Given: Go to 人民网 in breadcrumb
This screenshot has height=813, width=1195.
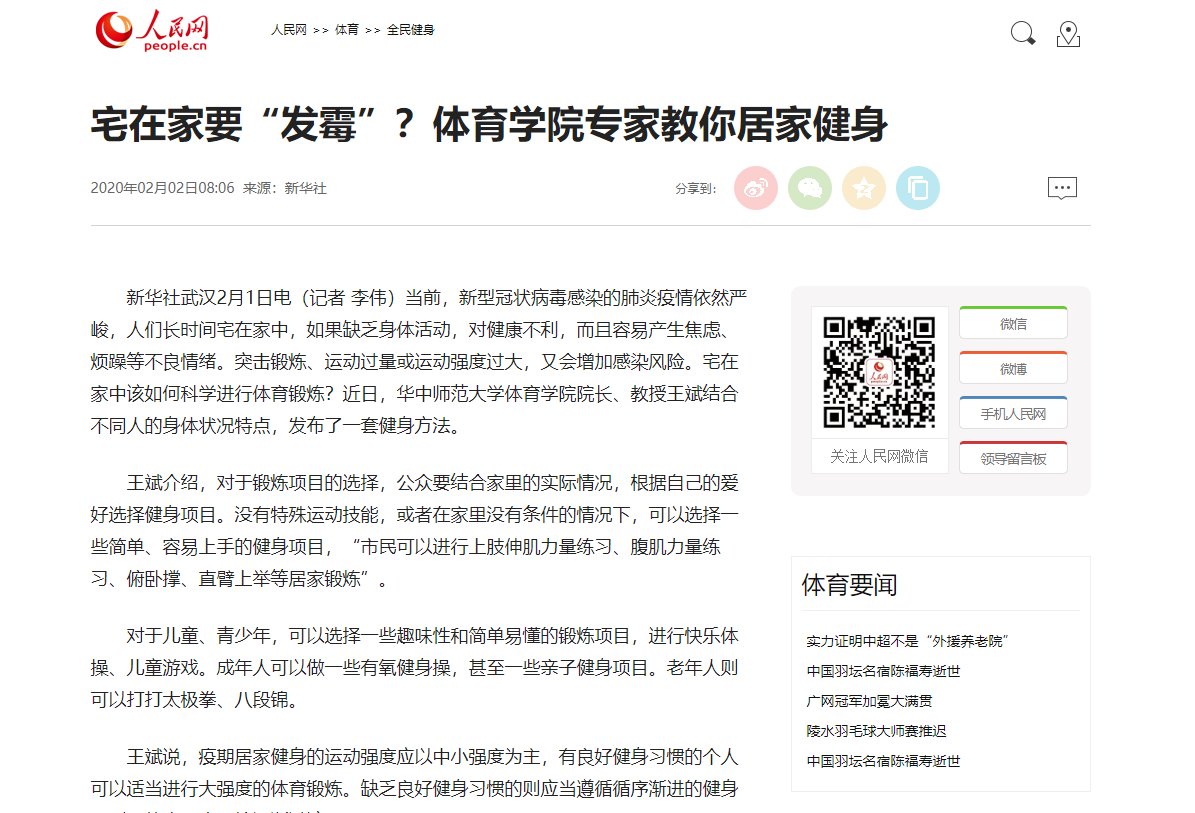Looking at the screenshot, I should [x=288, y=30].
